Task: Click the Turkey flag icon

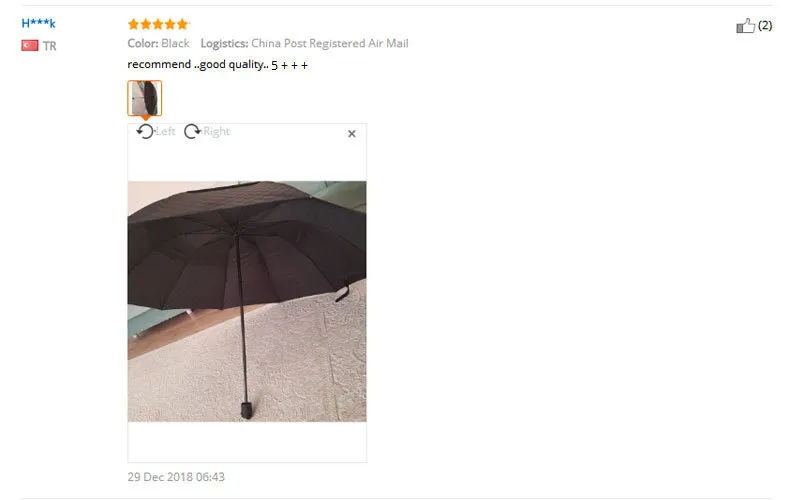Action: pyautogui.click(x=30, y=45)
